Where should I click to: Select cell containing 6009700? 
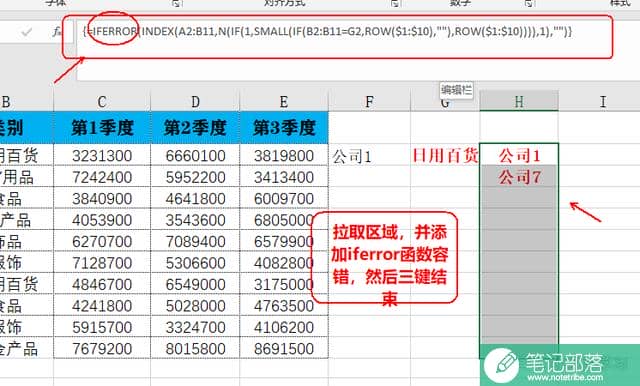[284, 199]
